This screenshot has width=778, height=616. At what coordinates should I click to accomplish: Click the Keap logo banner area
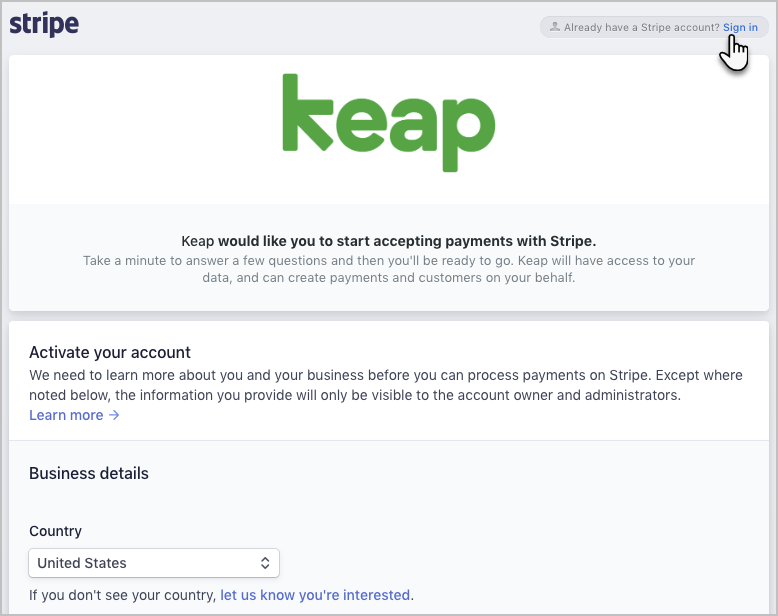389,129
